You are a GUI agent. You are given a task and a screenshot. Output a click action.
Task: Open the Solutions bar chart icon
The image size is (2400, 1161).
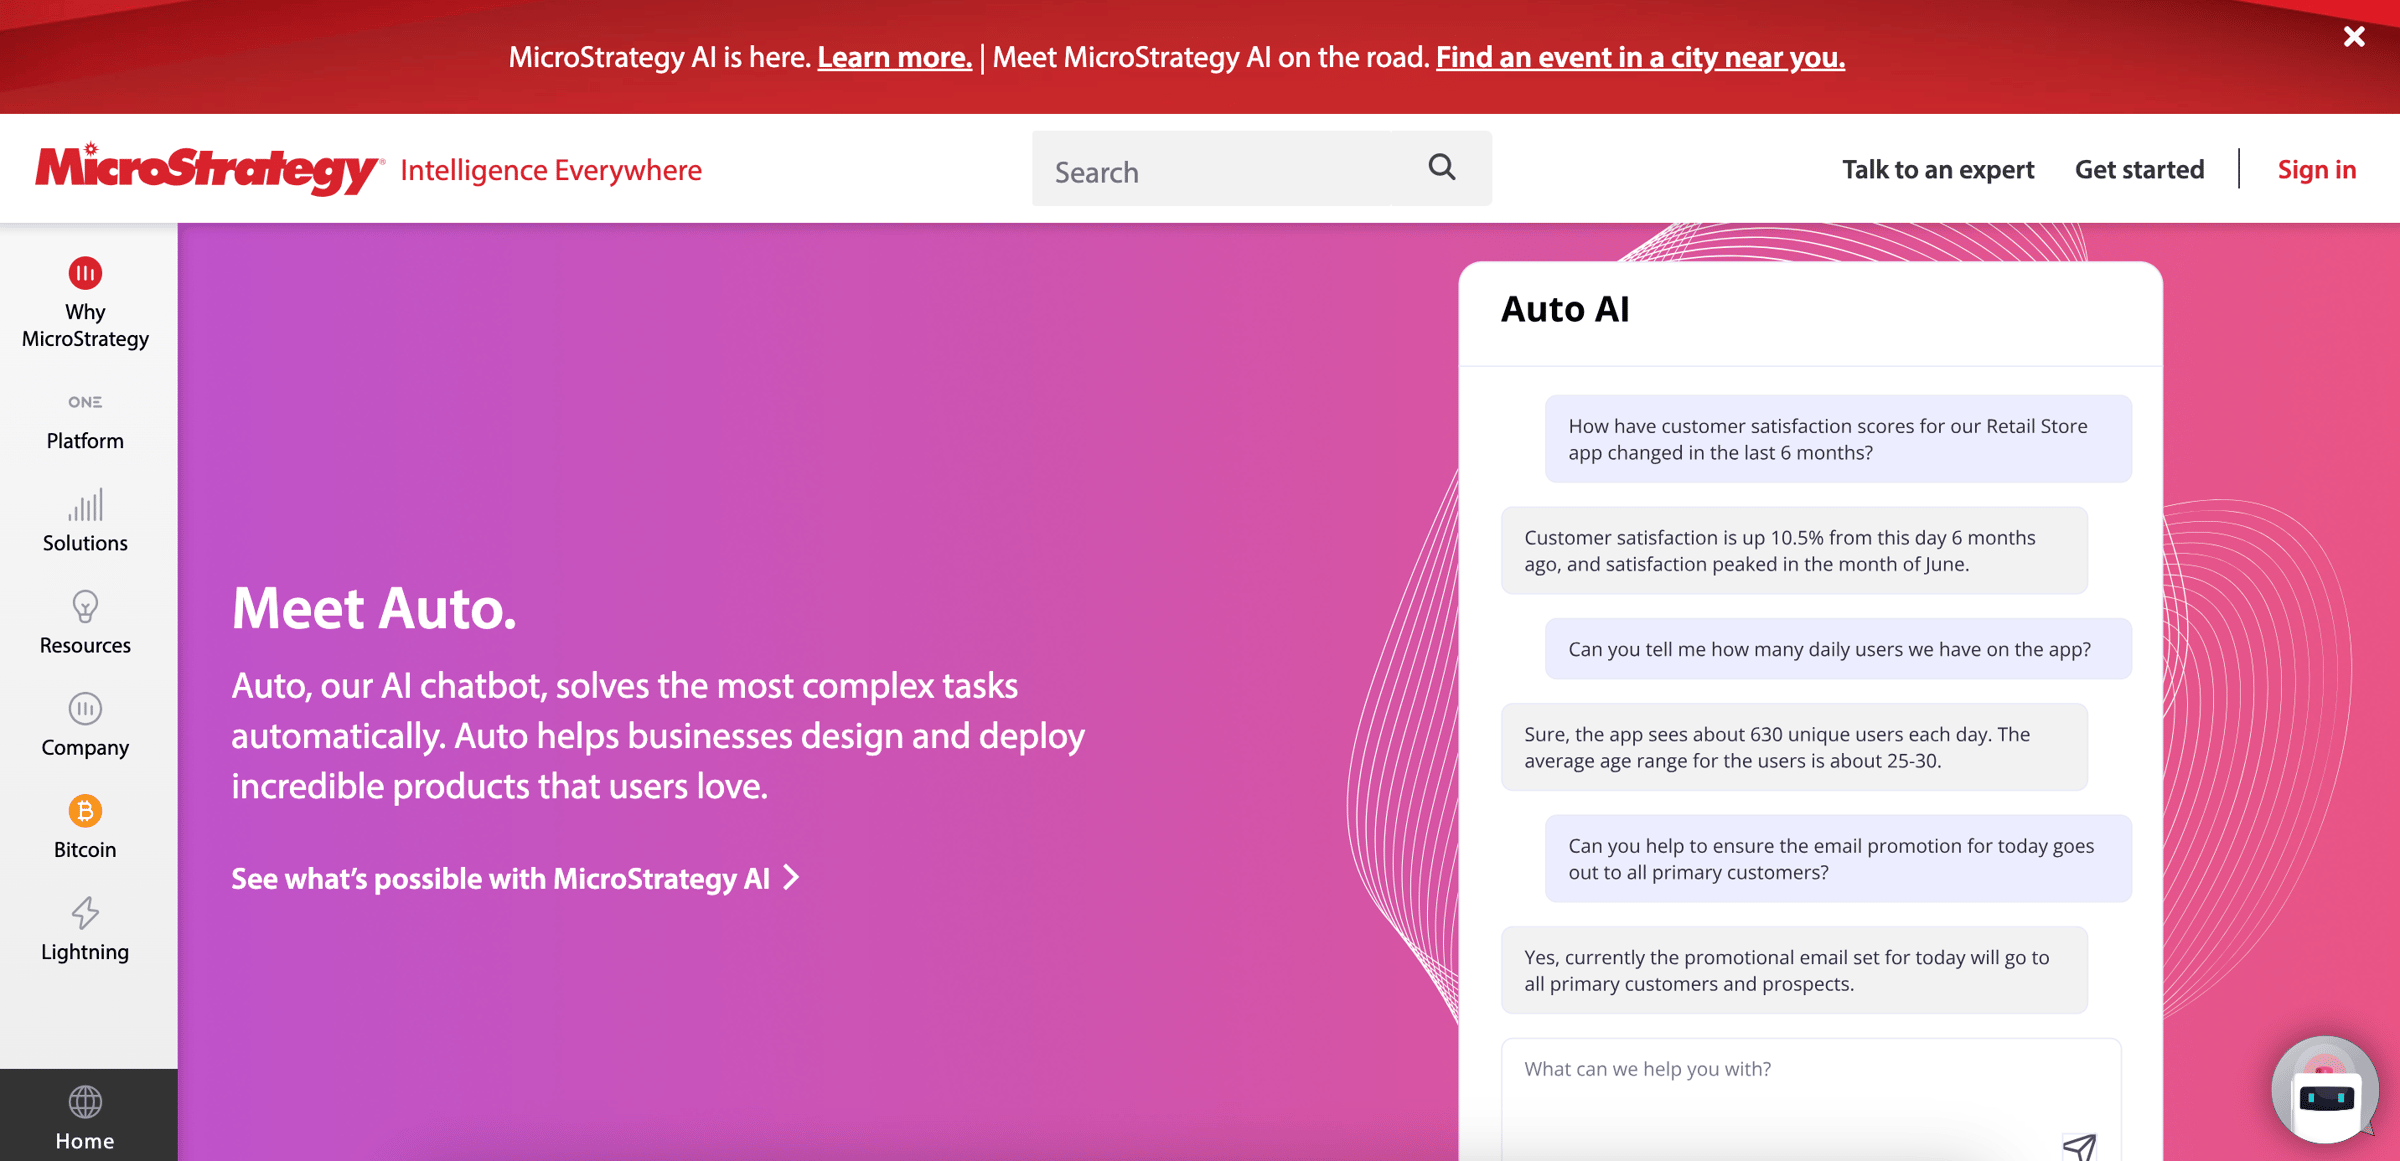click(85, 505)
